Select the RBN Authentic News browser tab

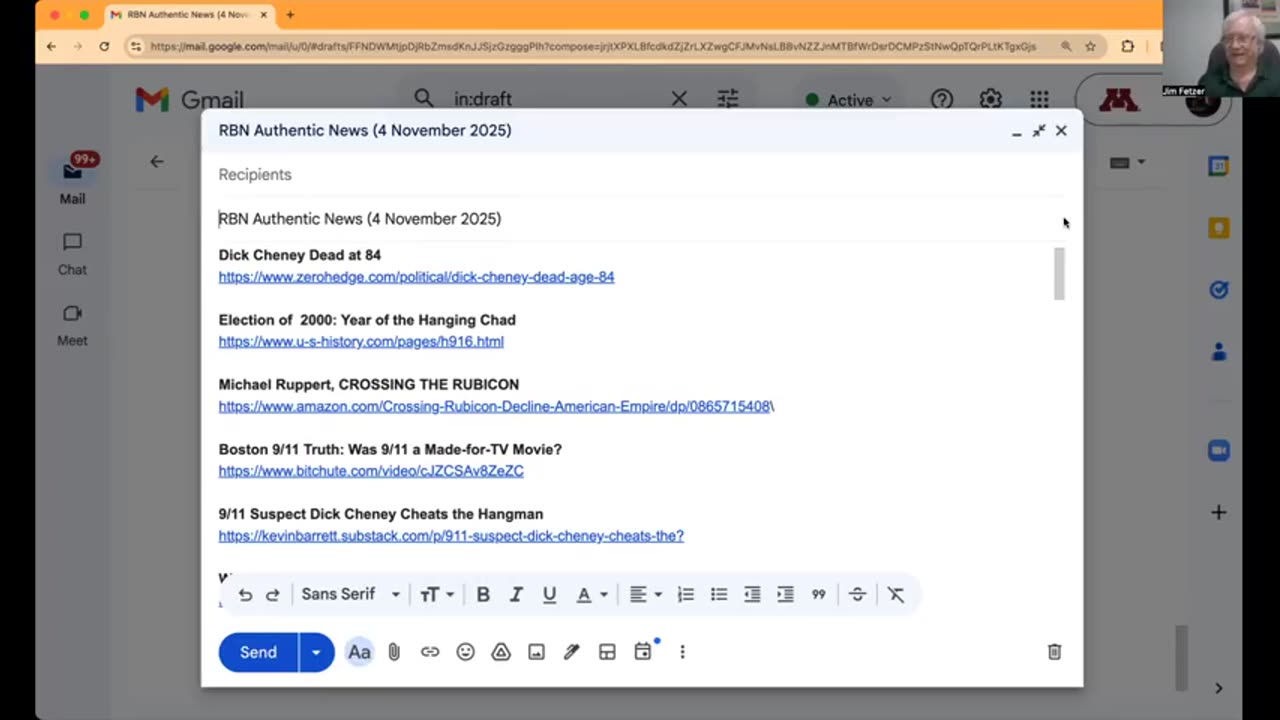(189, 15)
